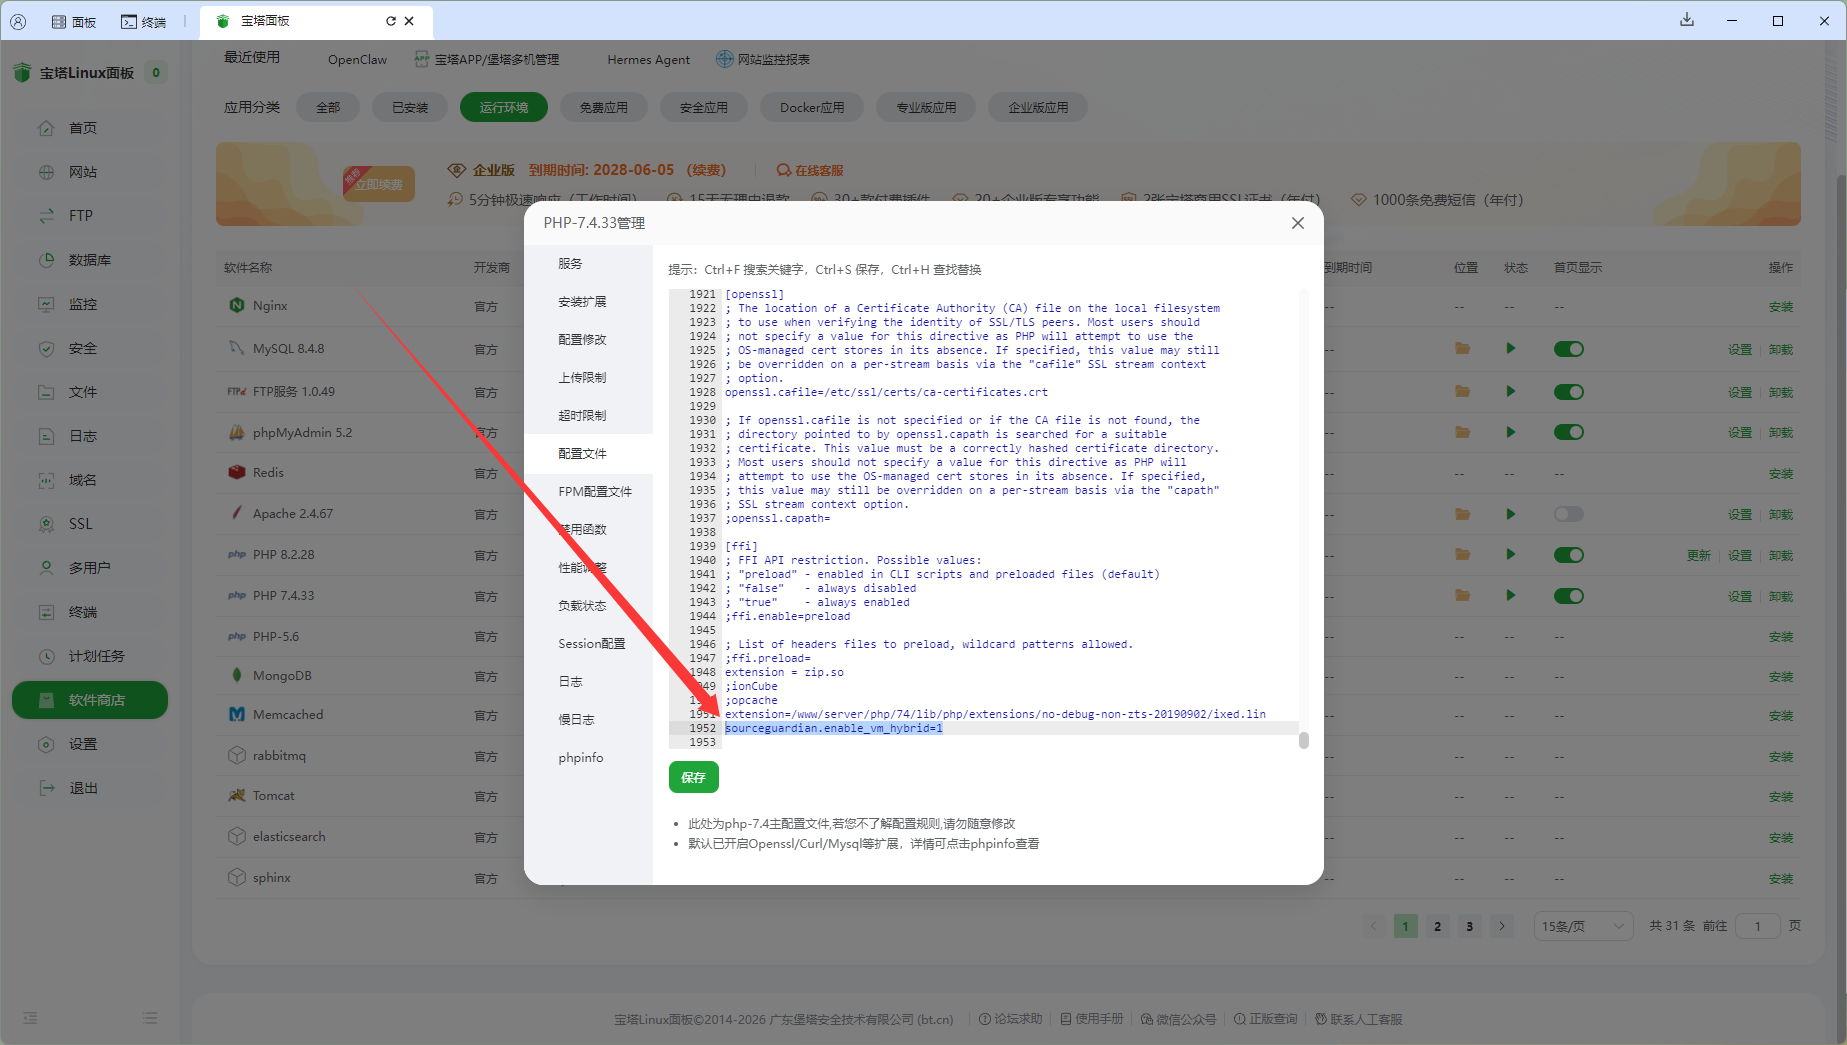Open the 数据库 sidebar item
Image resolution: width=1847 pixels, height=1045 pixels.
click(x=89, y=260)
